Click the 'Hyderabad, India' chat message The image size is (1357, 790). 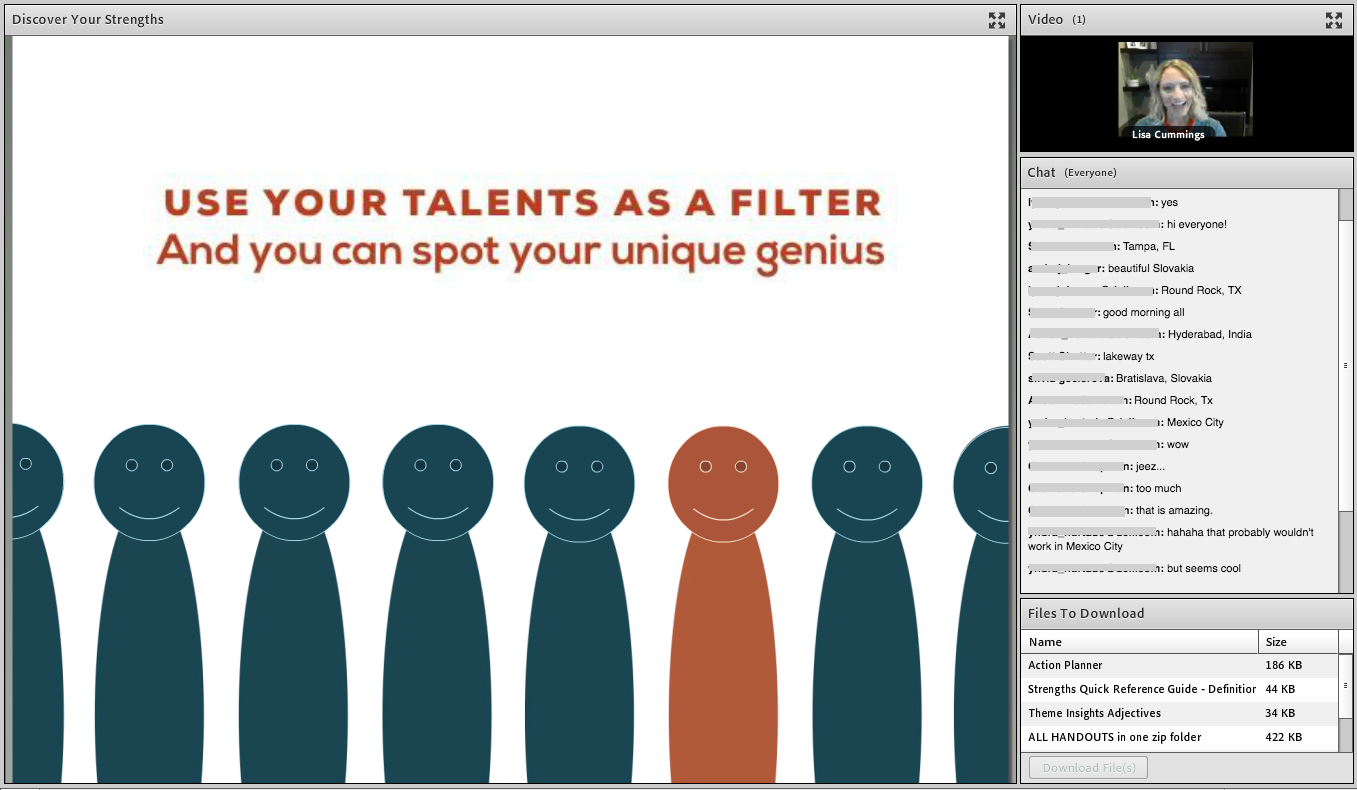click(x=1209, y=334)
